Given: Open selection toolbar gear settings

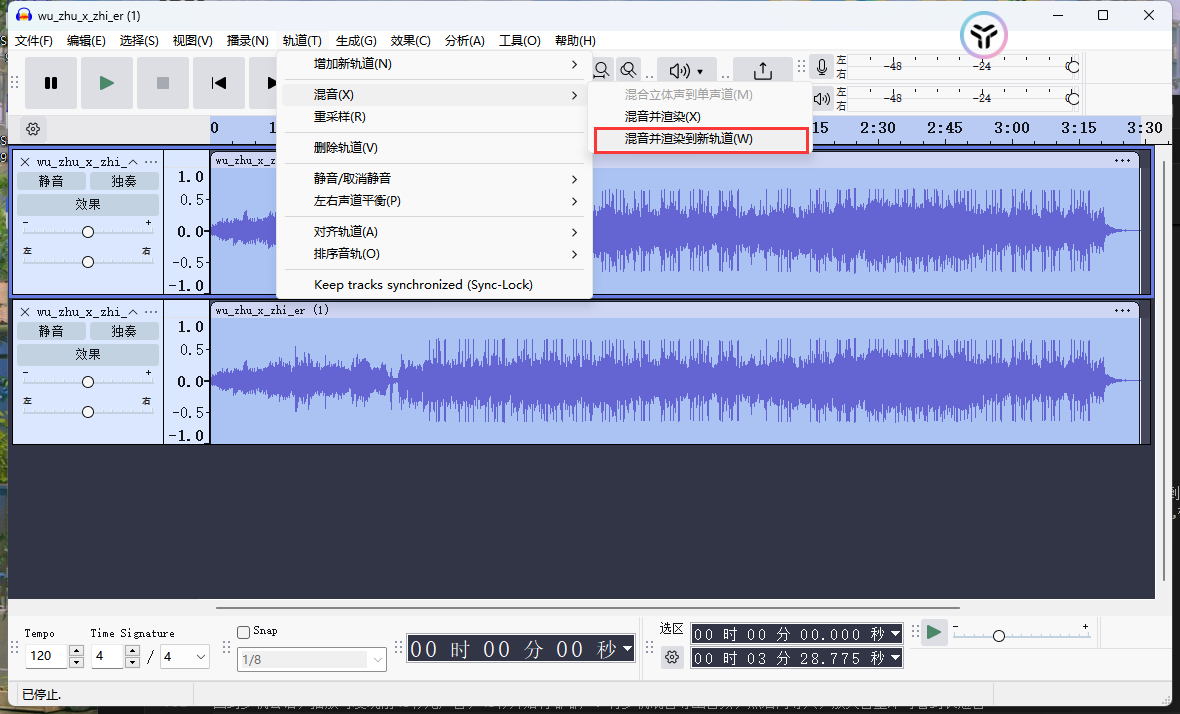Looking at the screenshot, I should [672, 657].
